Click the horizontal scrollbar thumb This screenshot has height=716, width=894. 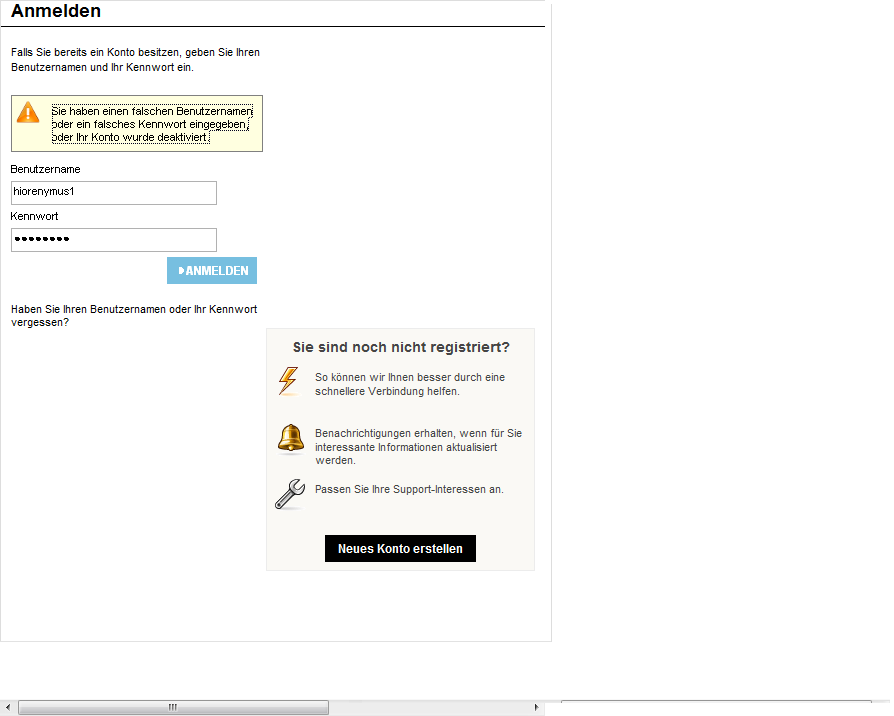[173, 707]
